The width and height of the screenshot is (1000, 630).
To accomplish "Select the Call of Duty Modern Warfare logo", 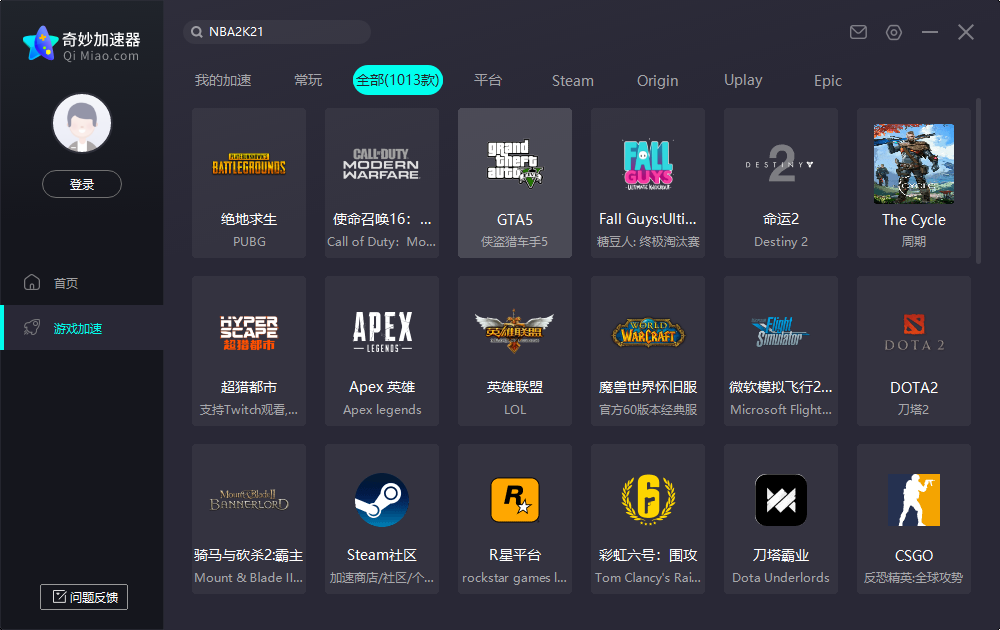I will pyautogui.click(x=381, y=164).
